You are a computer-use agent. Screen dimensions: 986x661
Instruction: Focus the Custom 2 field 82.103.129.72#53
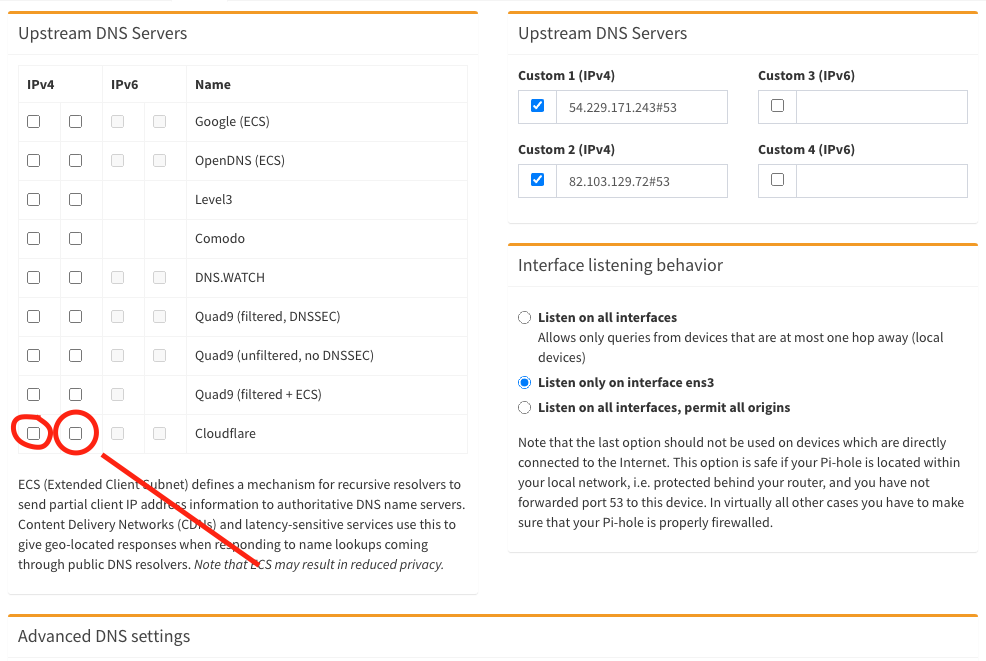point(641,182)
